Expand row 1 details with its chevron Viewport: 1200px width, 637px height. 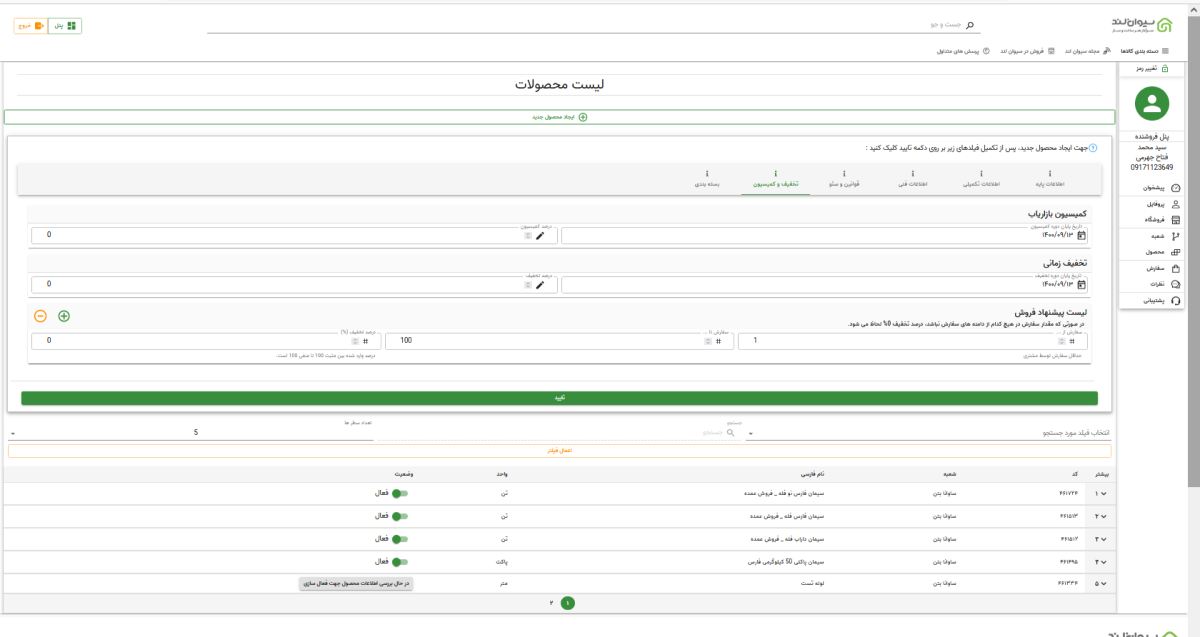[1103, 493]
